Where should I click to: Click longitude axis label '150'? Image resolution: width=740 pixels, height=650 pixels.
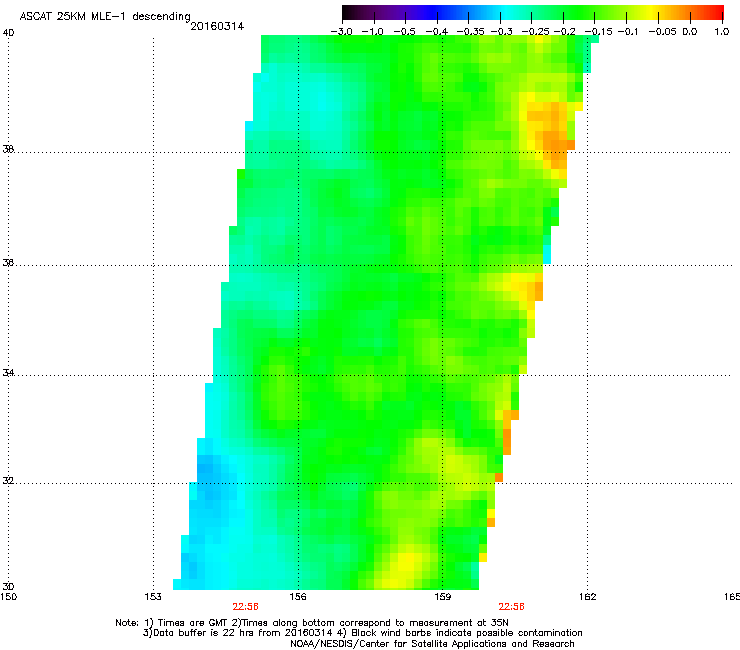[9, 597]
